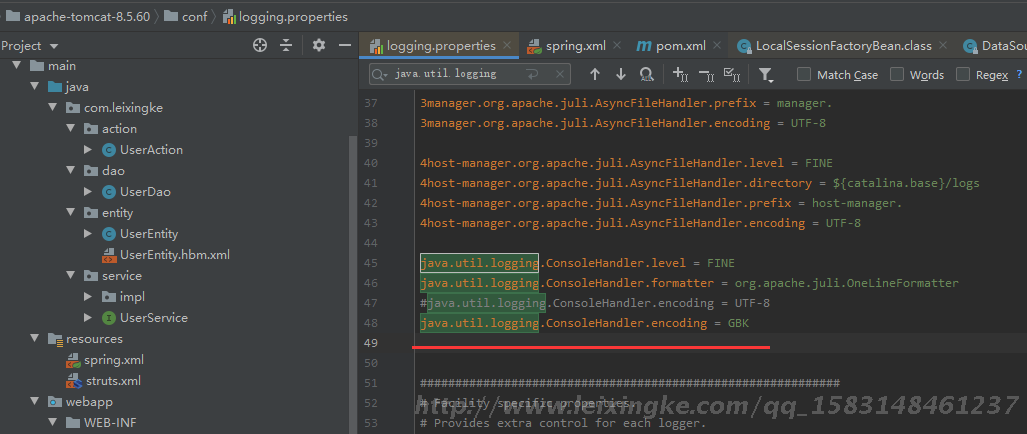1027x434 pixels.
Task: Enable the Regex checkbox
Action: [963, 75]
